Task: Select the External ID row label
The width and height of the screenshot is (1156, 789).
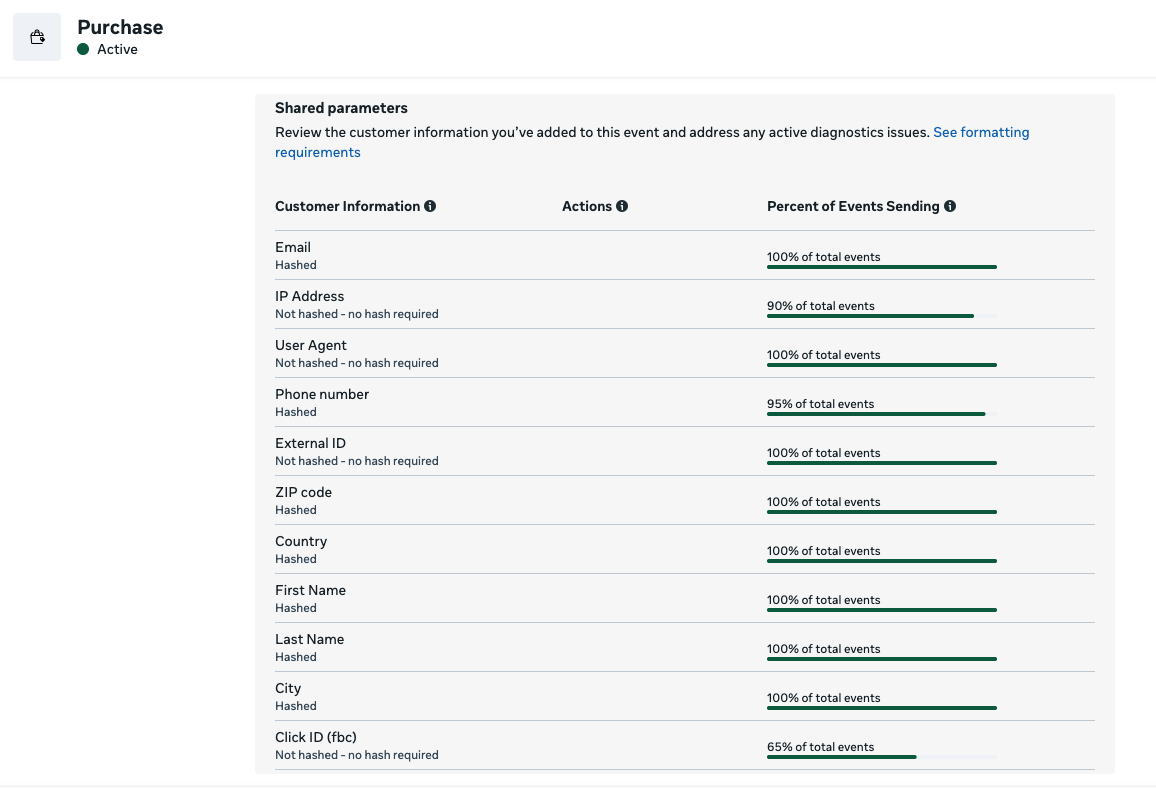Action: [x=310, y=443]
